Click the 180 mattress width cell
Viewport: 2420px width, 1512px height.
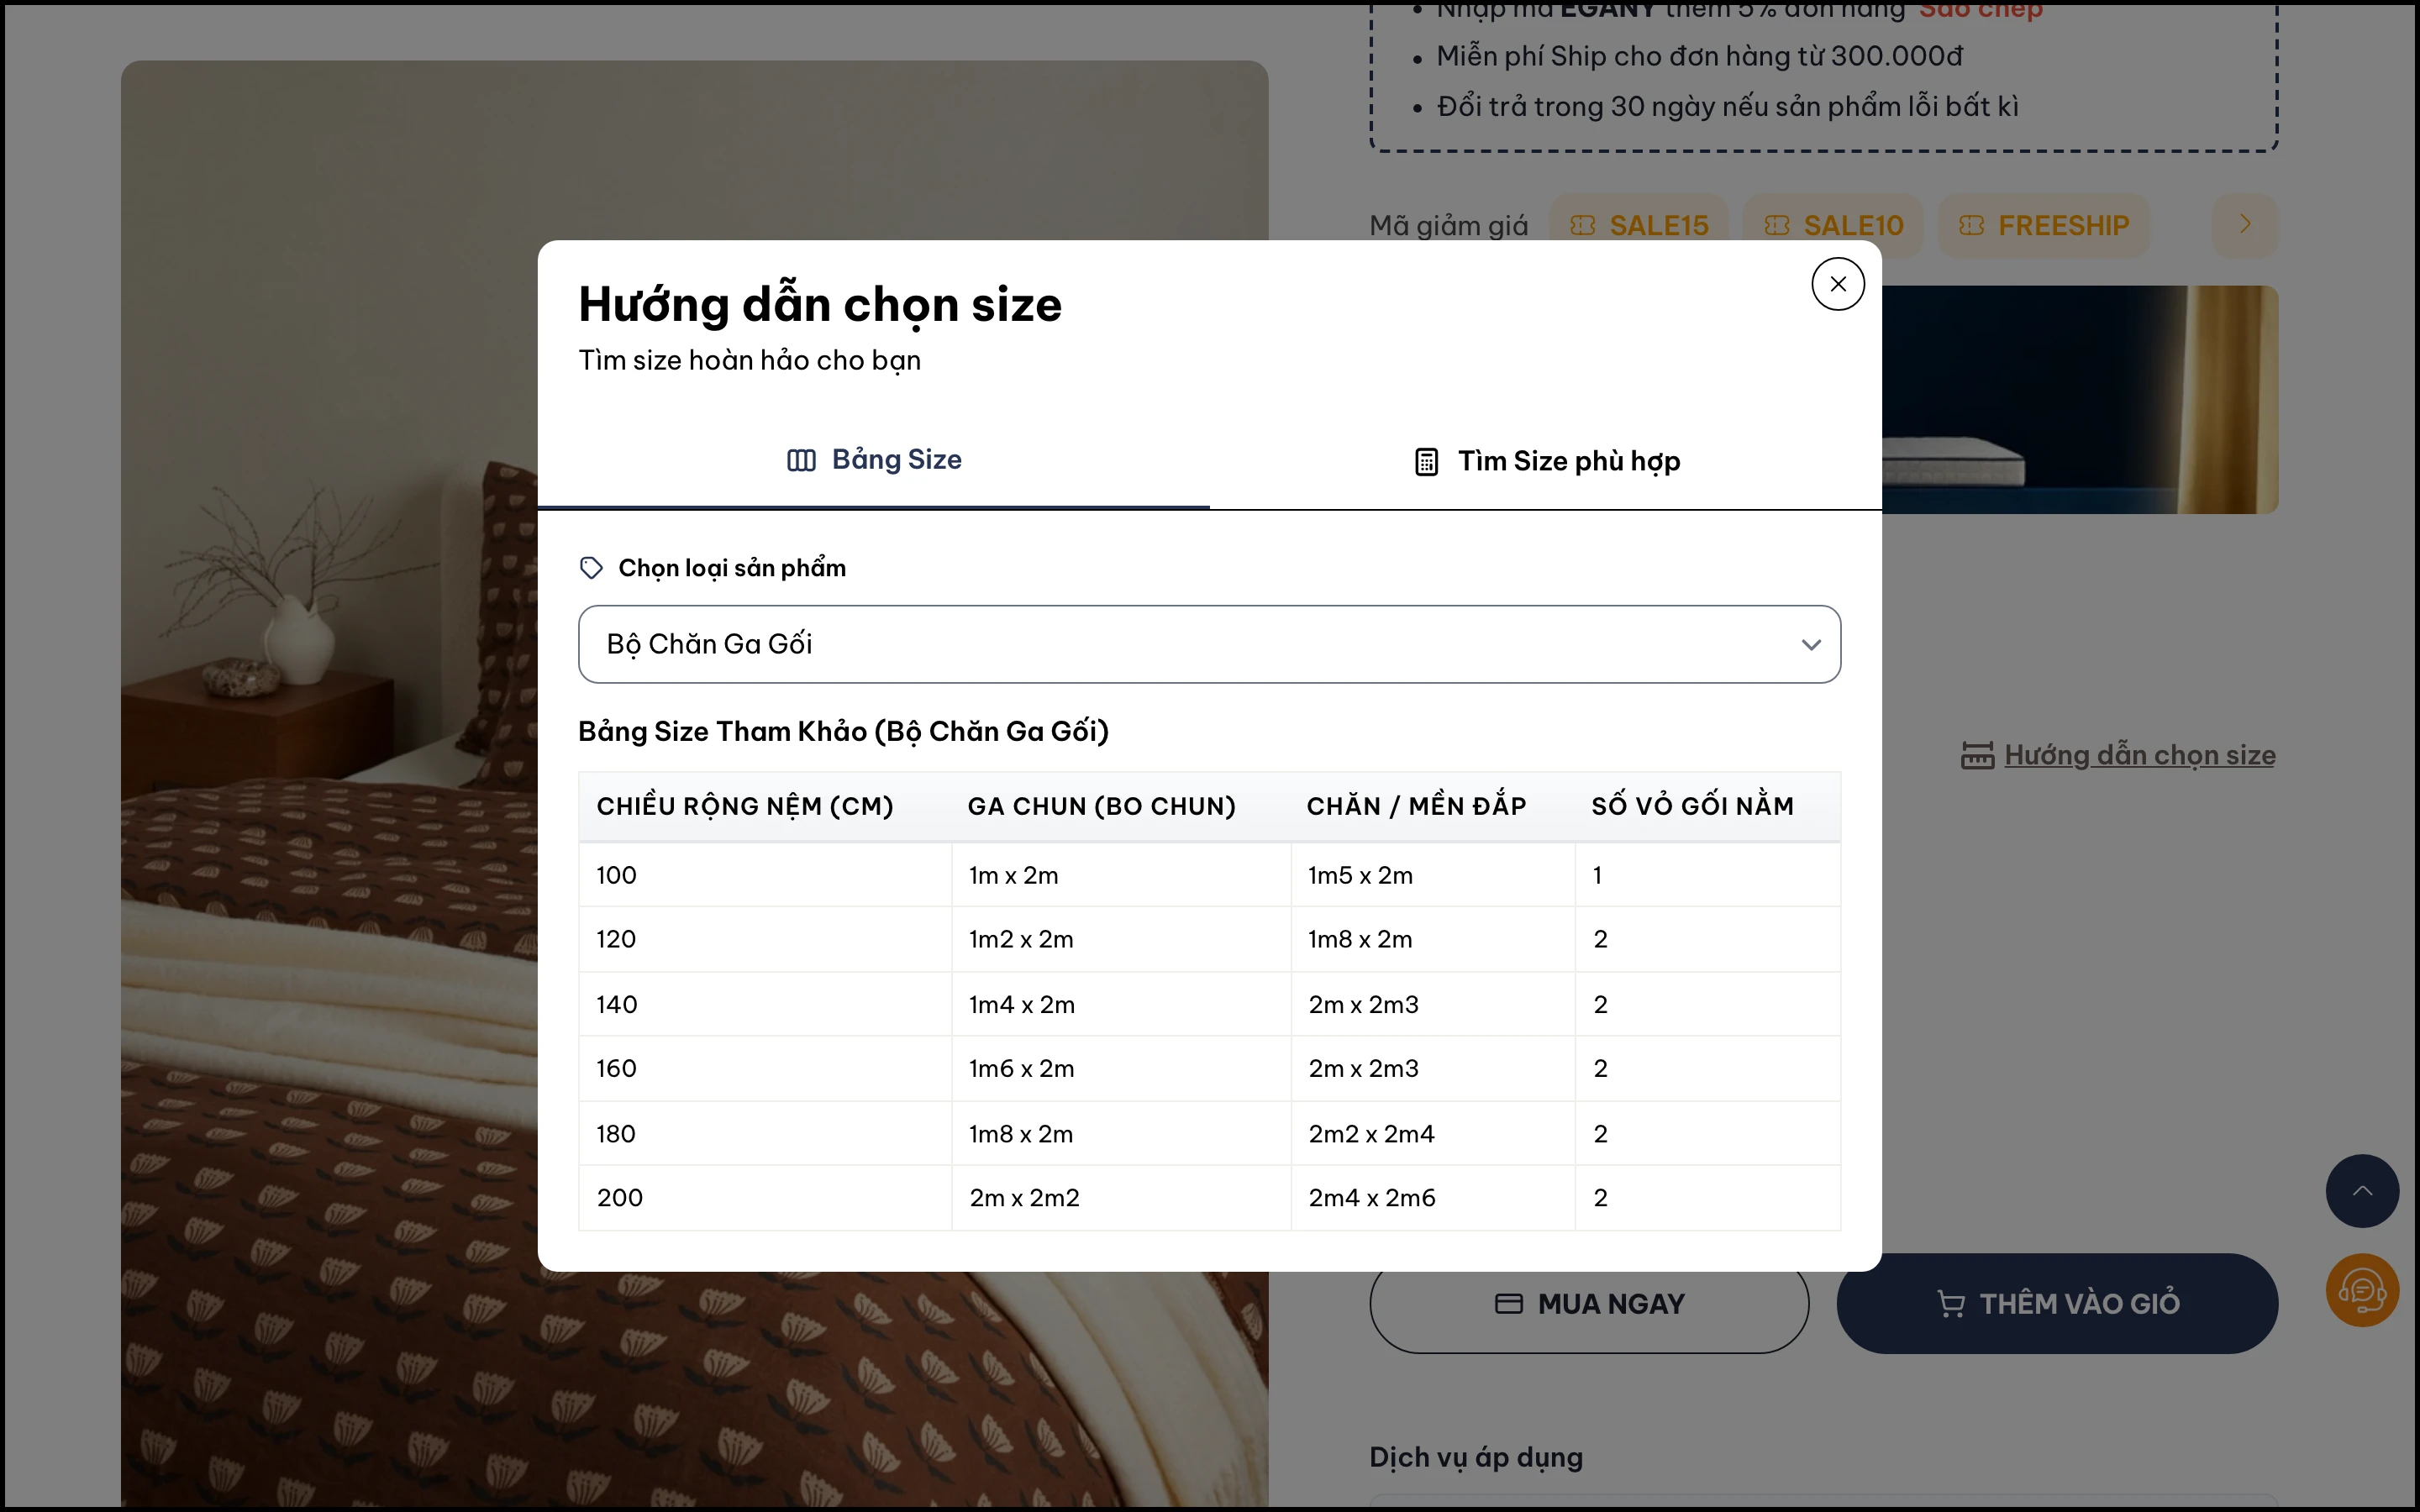click(765, 1133)
